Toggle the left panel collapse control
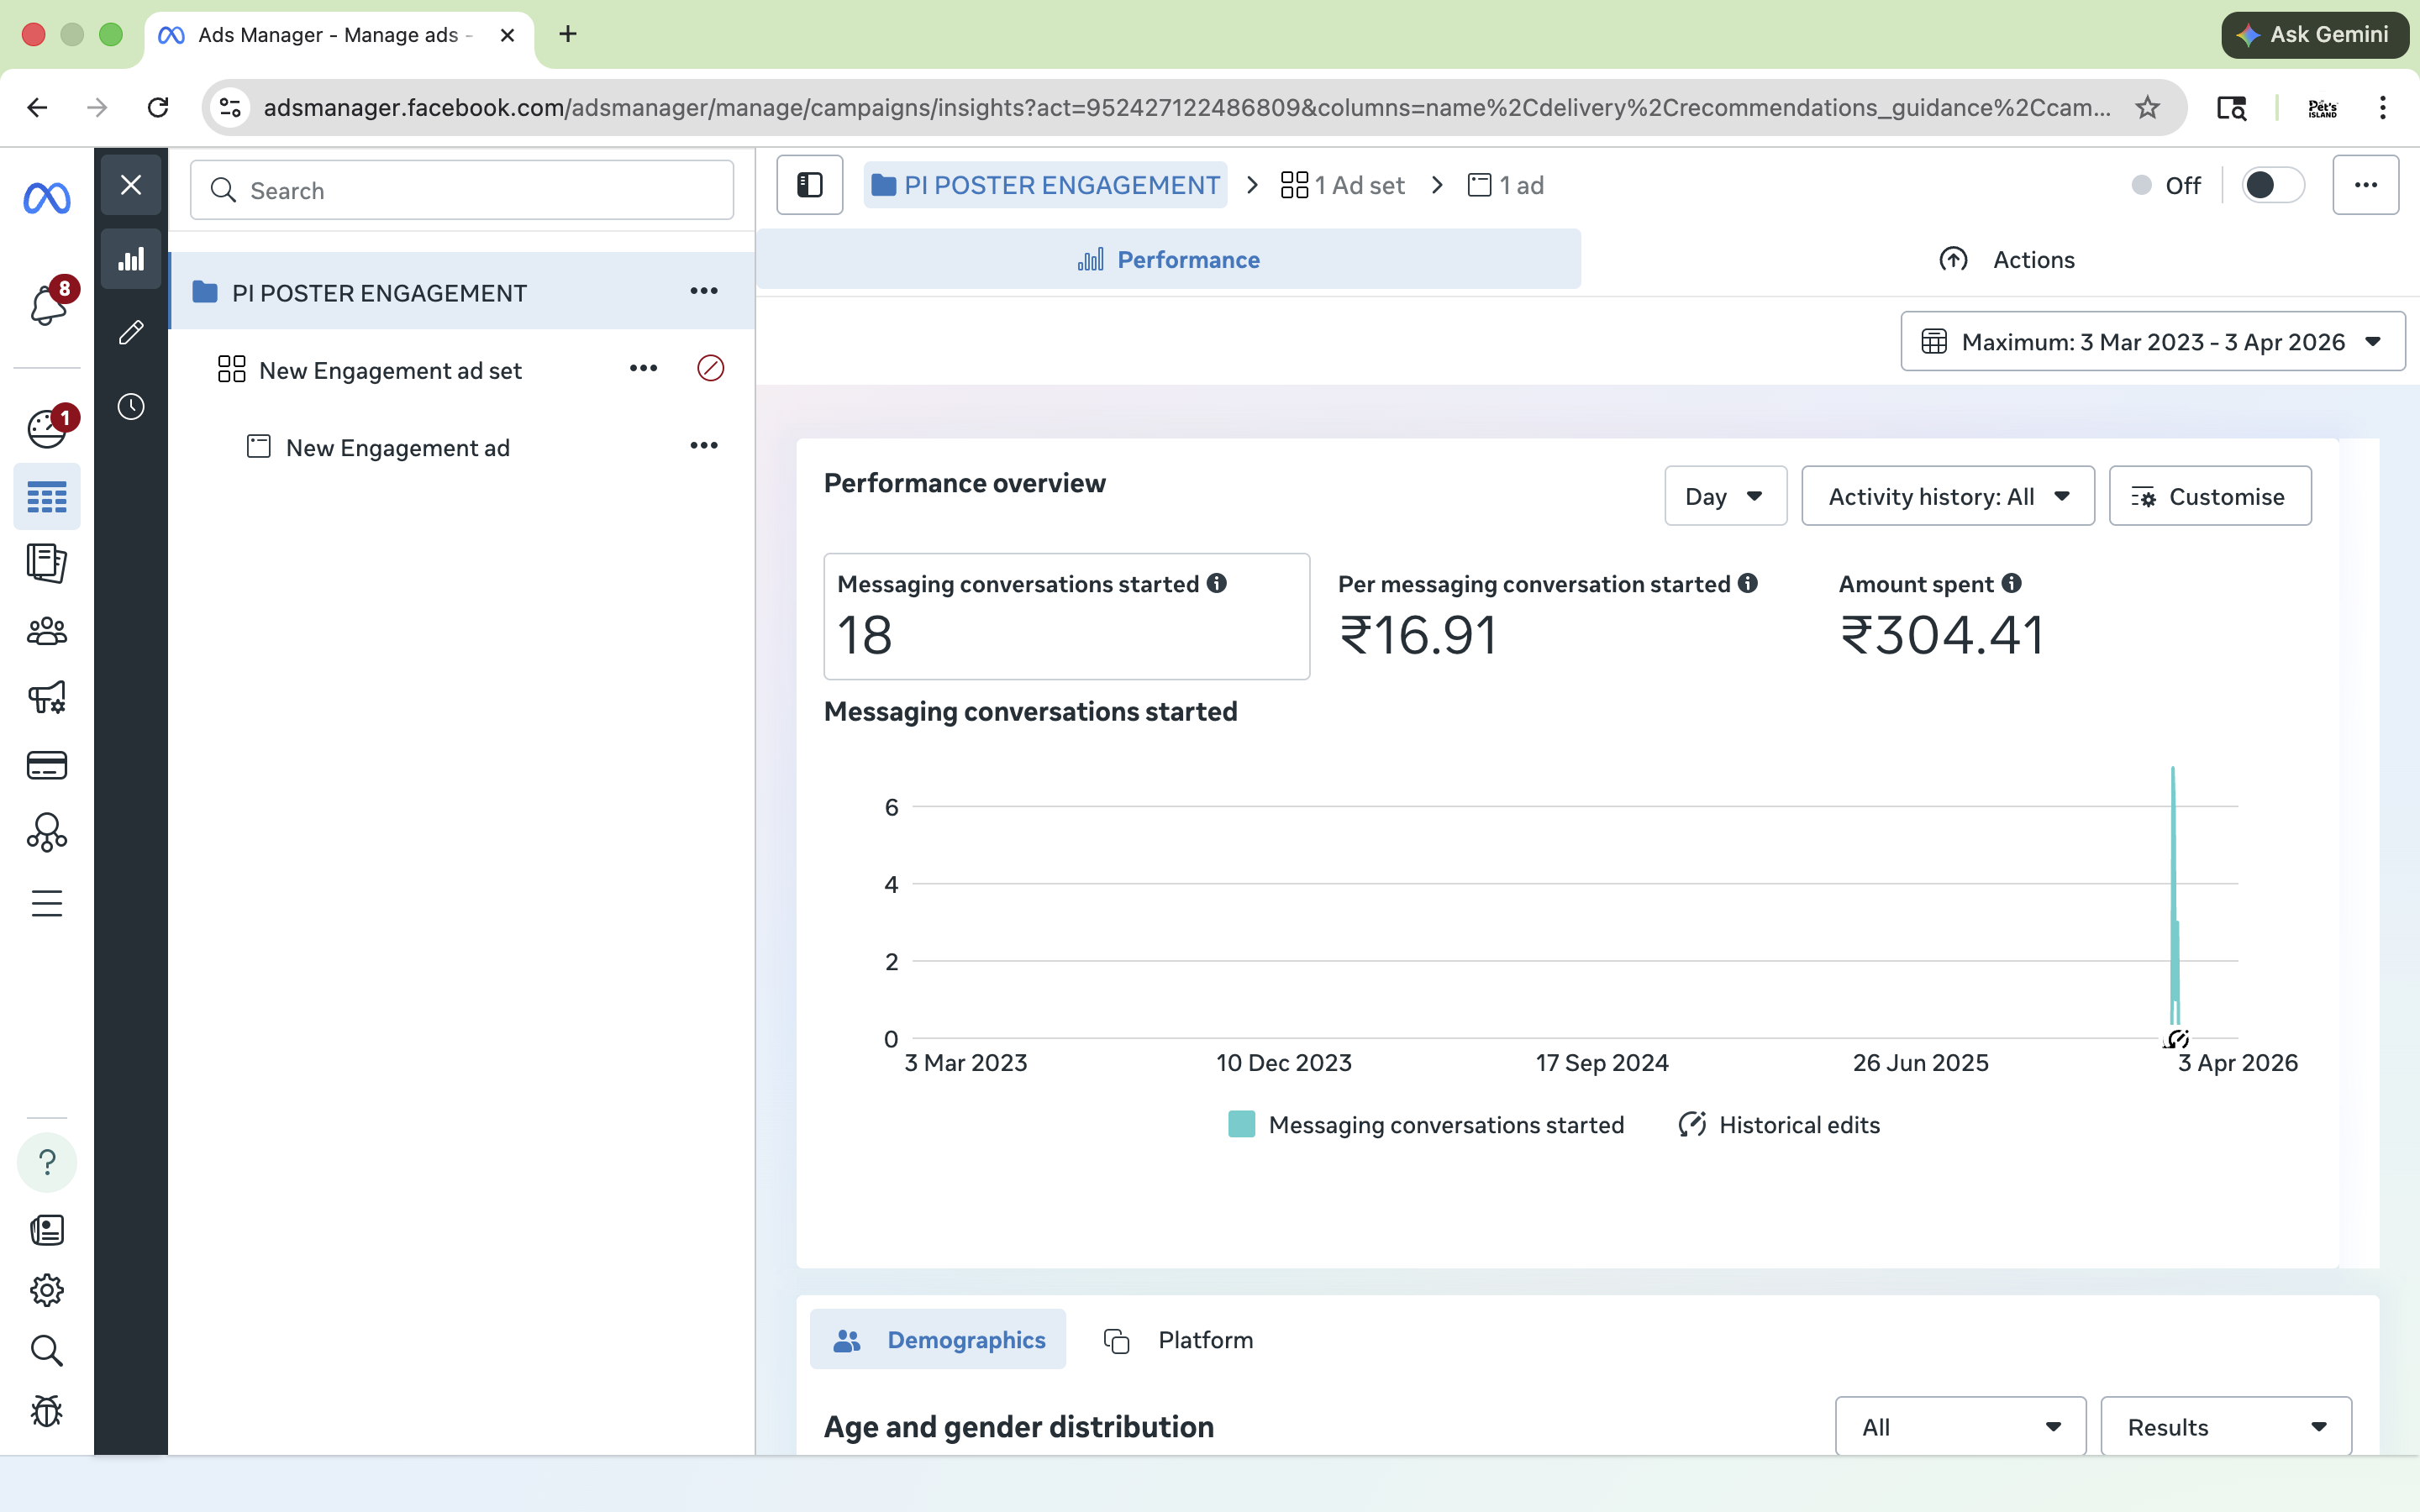Image resolution: width=2420 pixels, height=1512 pixels. 809,184
